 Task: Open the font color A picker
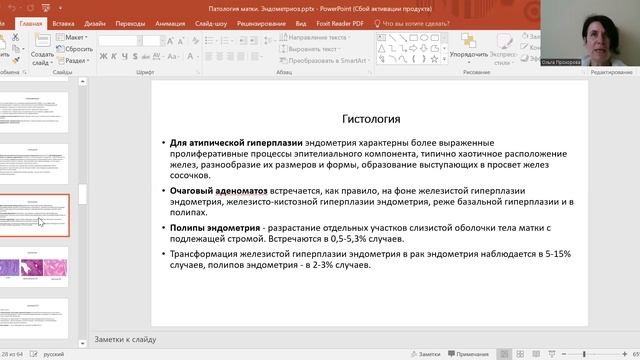click(x=192, y=56)
